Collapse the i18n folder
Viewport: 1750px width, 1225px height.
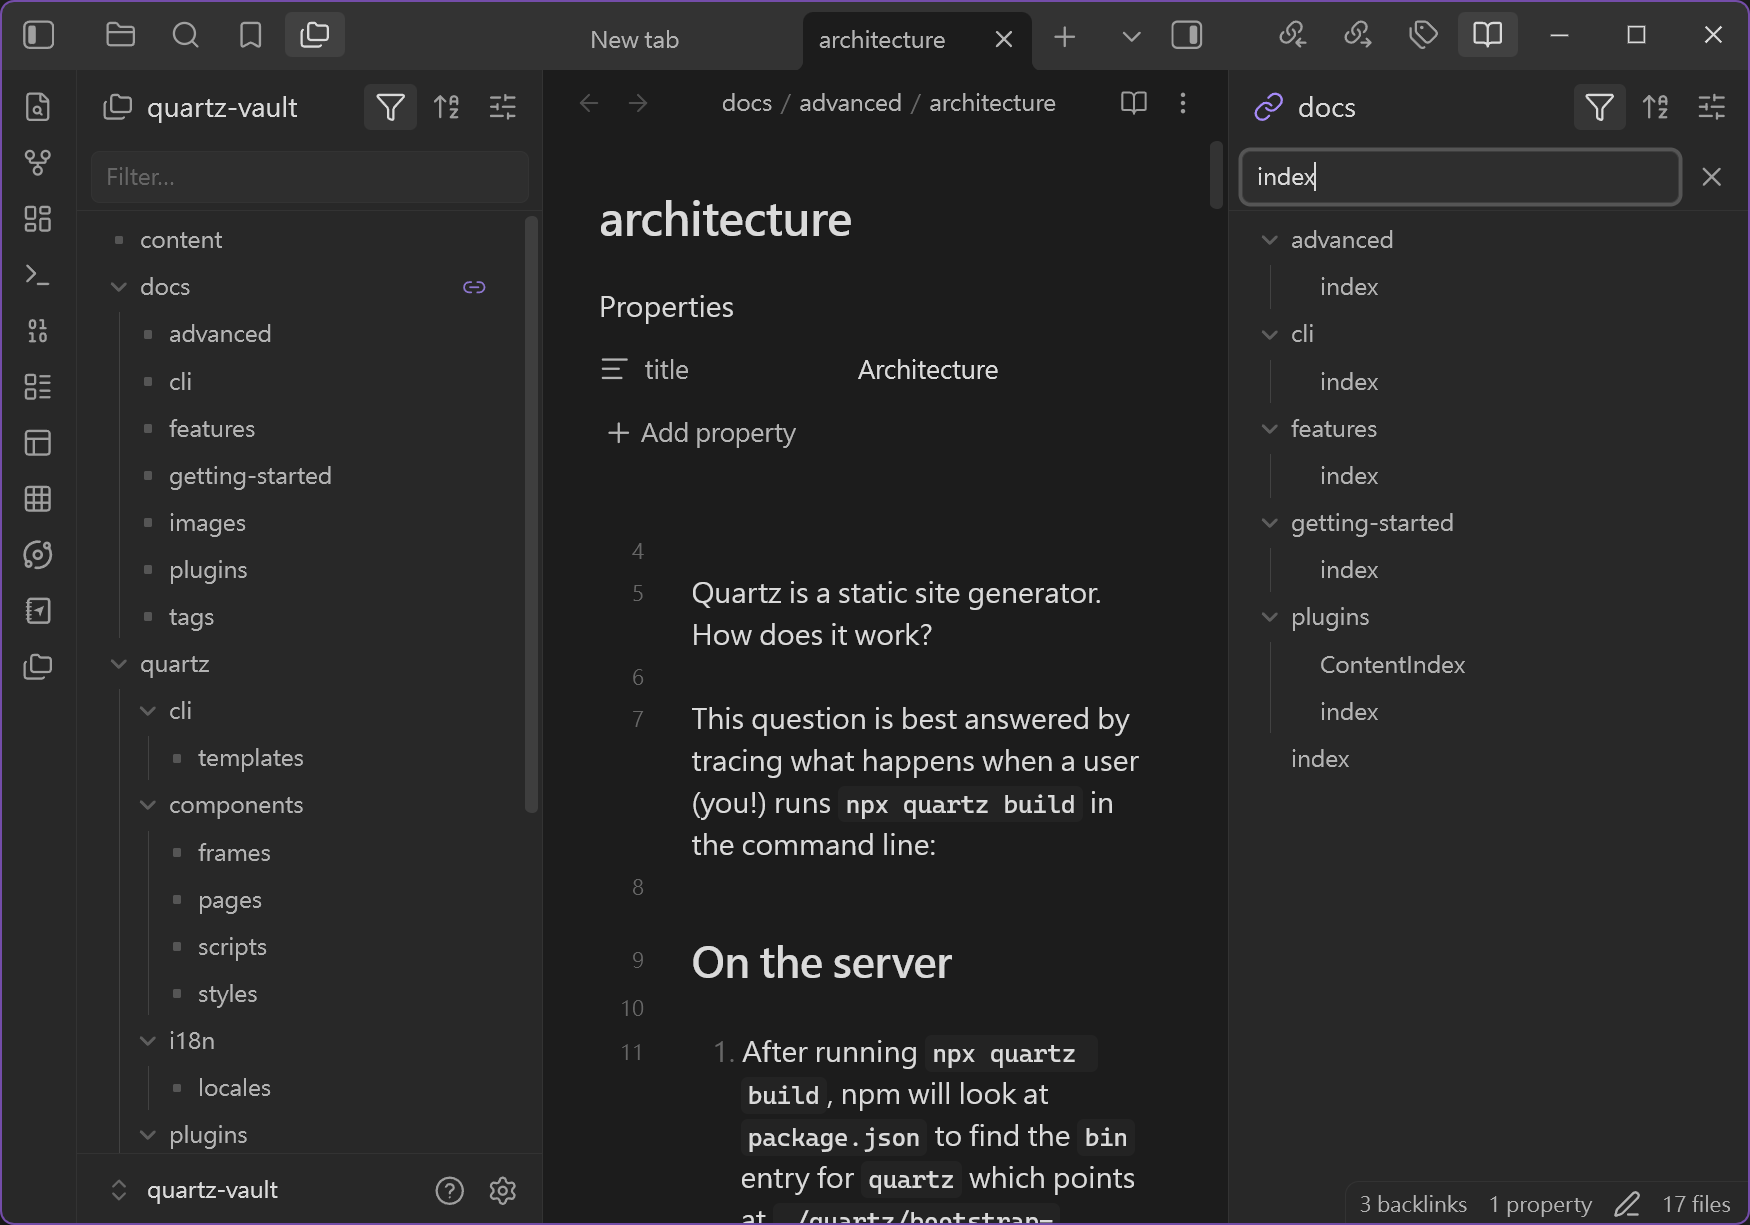point(148,1041)
